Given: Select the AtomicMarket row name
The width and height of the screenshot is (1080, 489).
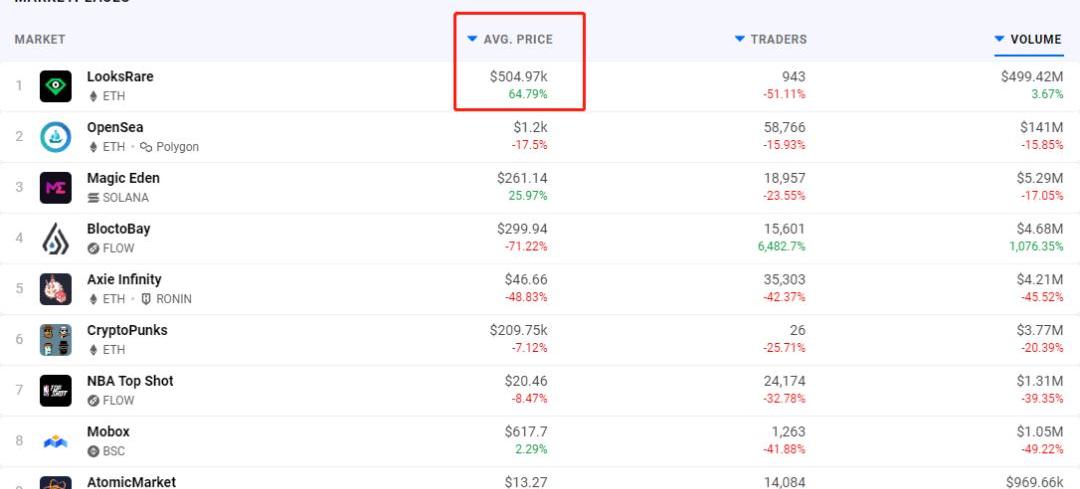Looking at the screenshot, I should [x=130, y=480].
